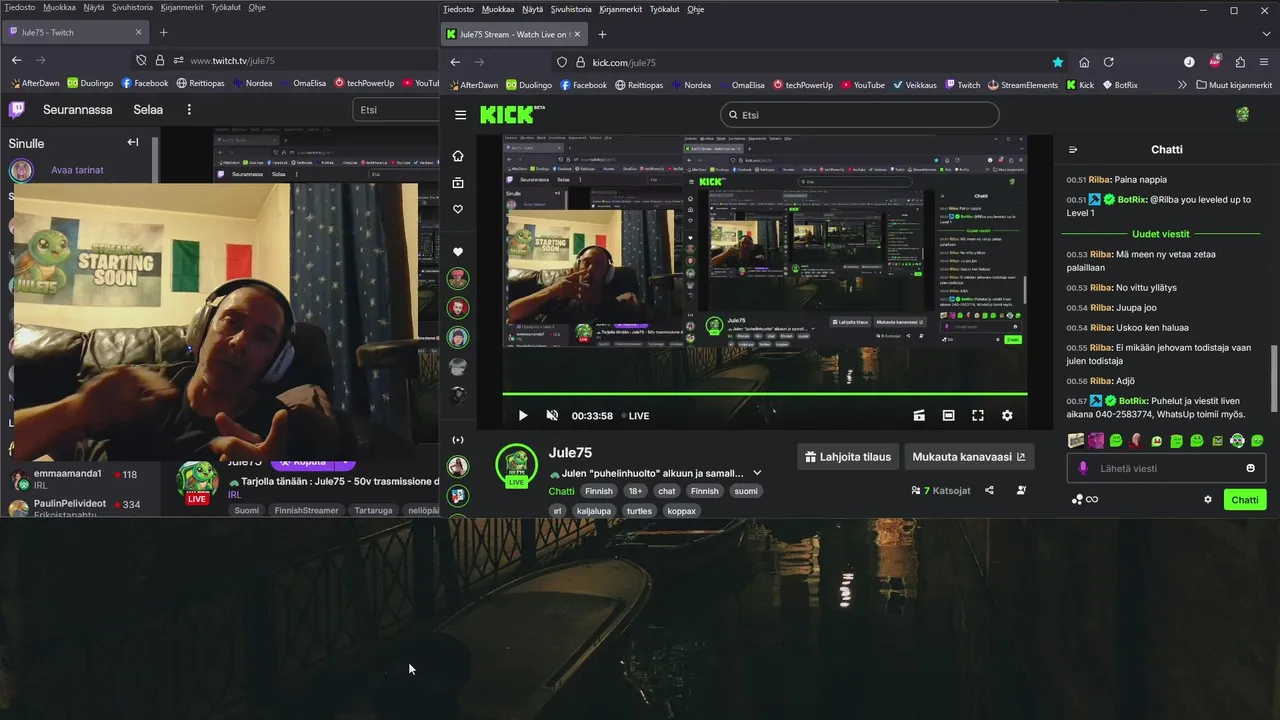Show more bookmarks chevron in Kick window
The width and height of the screenshot is (1280, 720).
[x=1183, y=85]
